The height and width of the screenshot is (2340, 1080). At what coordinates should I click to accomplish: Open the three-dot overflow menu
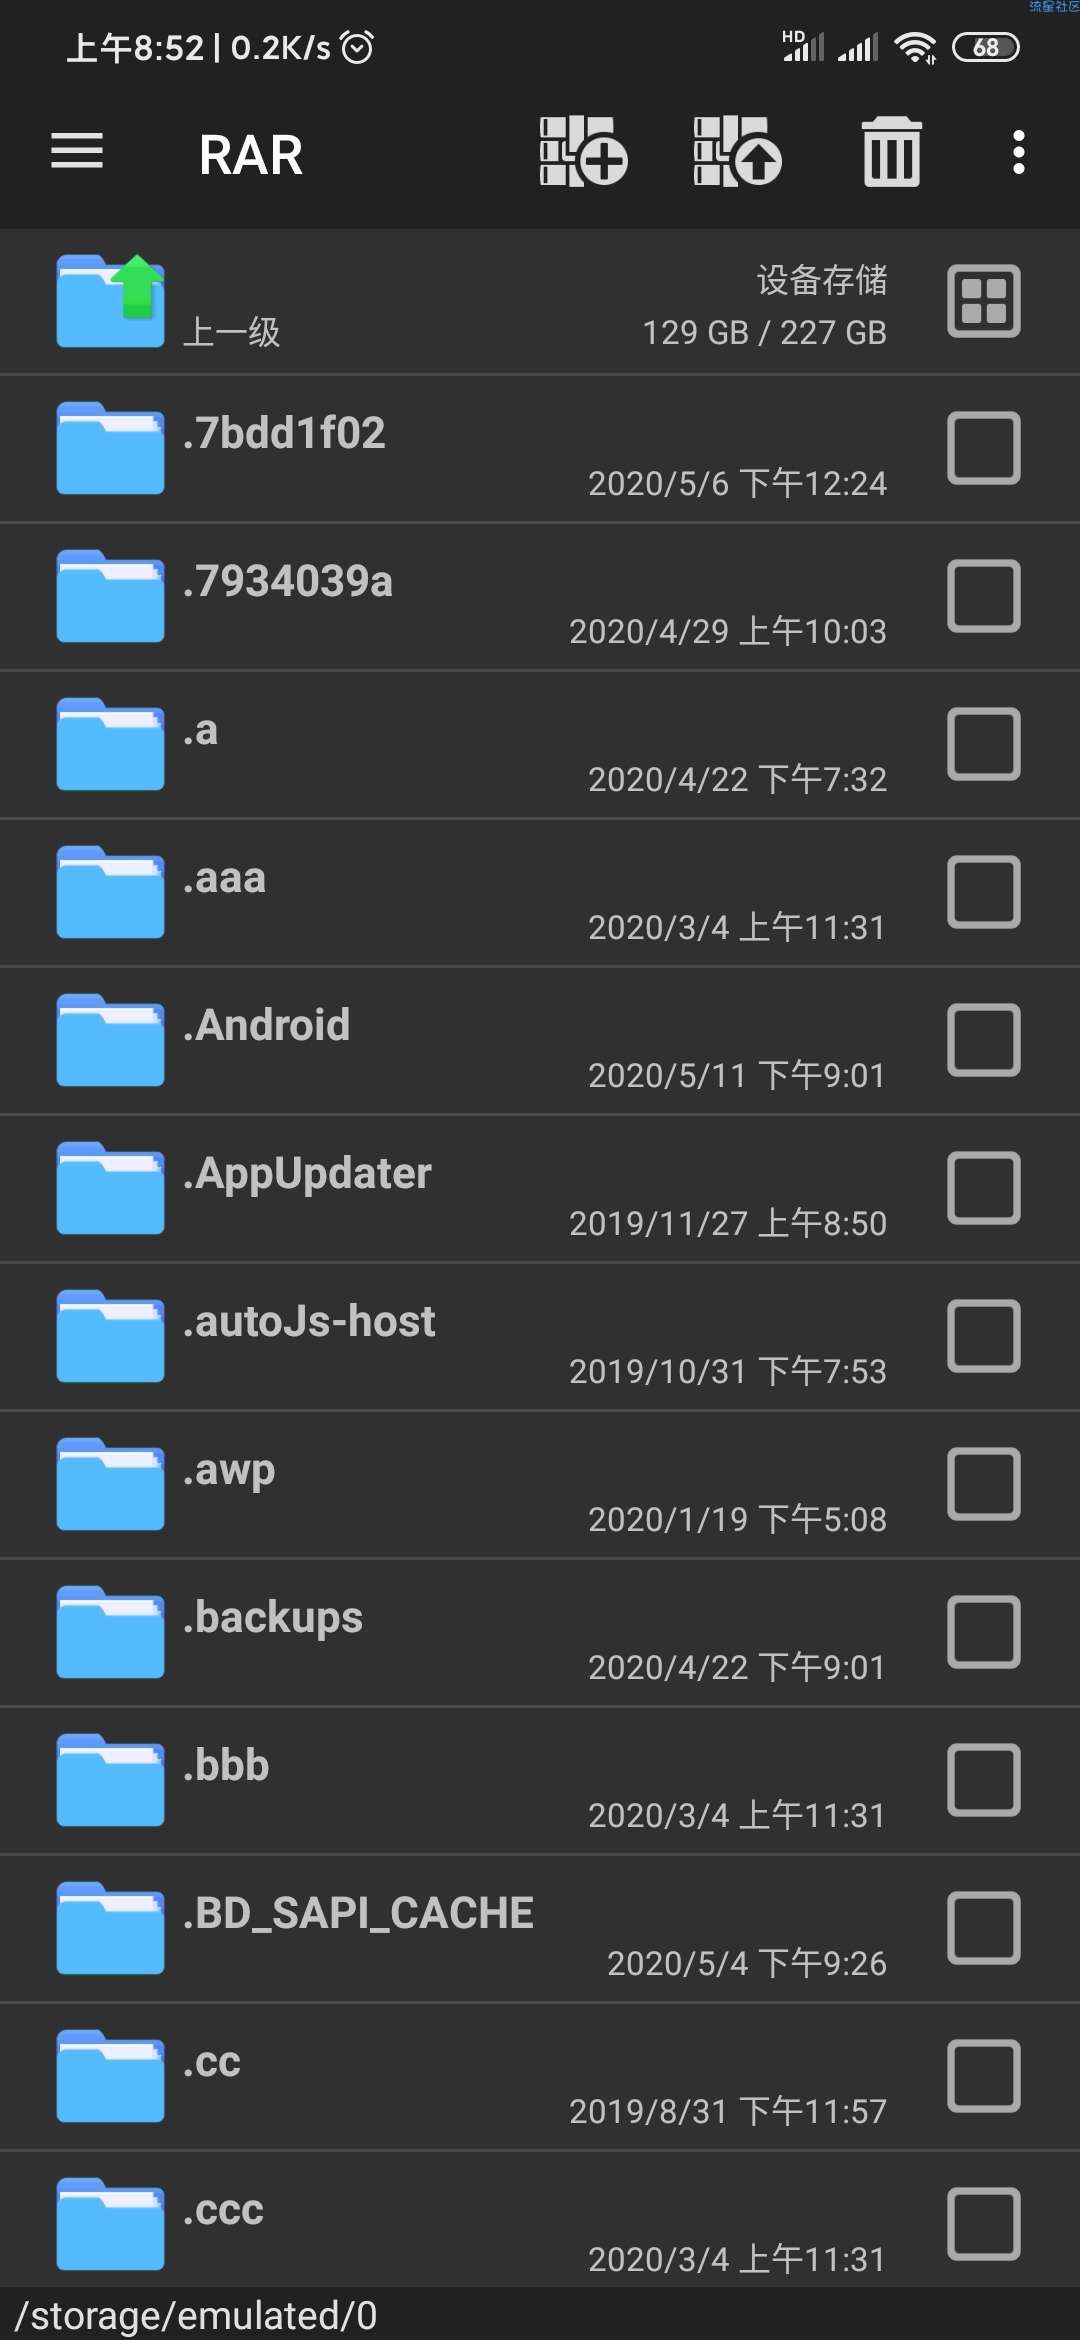point(1018,152)
